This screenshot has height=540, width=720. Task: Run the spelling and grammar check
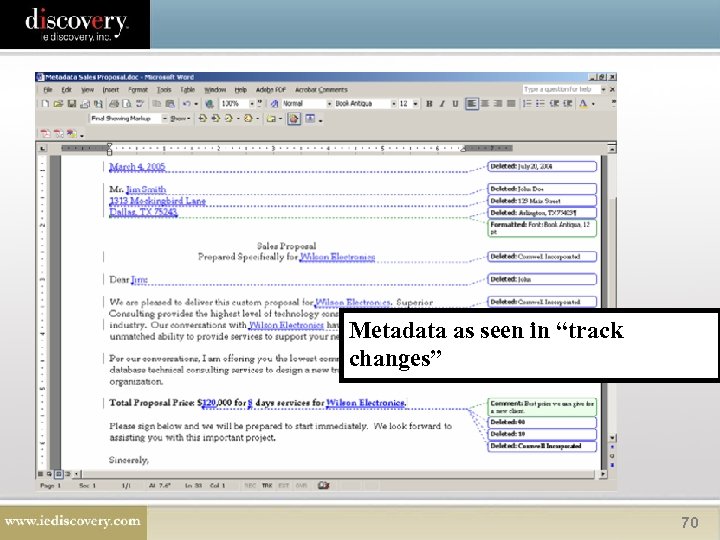point(141,104)
